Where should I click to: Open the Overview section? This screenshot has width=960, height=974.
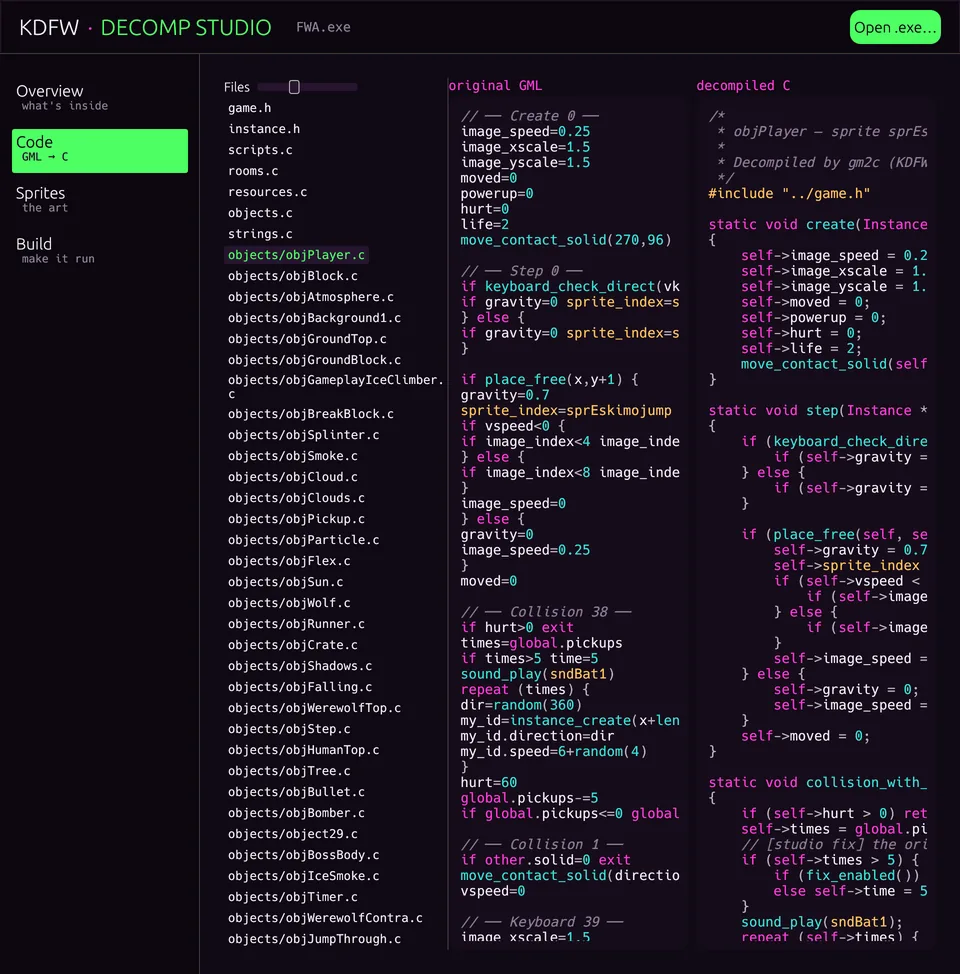point(99,98)
